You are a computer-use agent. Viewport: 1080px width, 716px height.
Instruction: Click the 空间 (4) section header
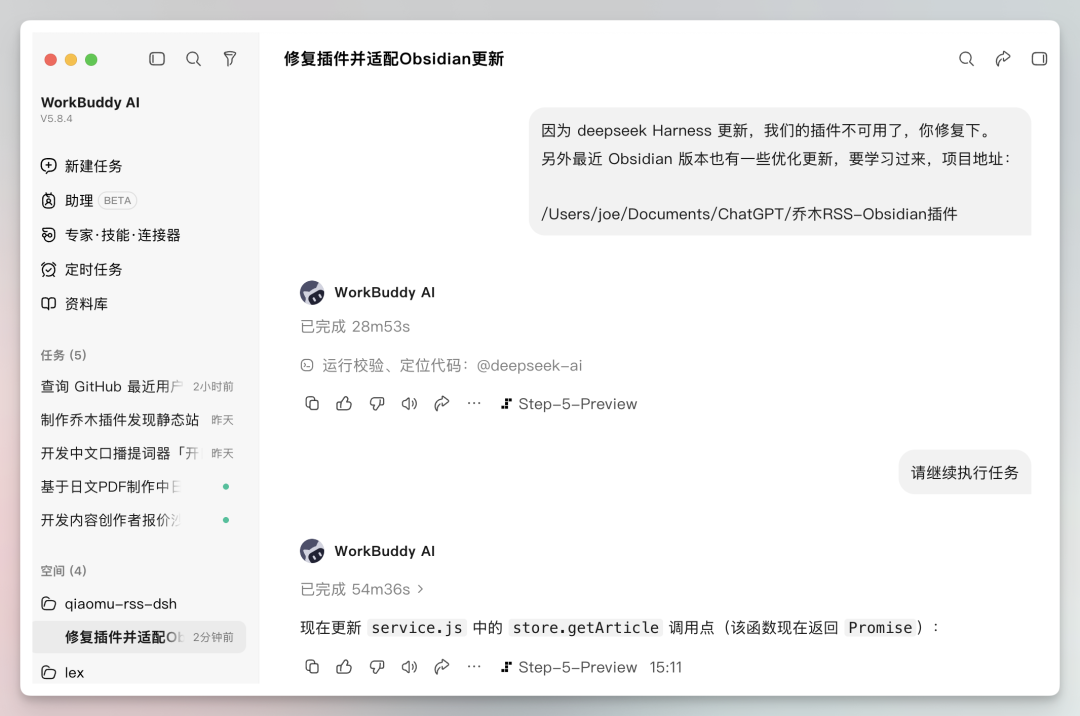[x=63, y=571]
